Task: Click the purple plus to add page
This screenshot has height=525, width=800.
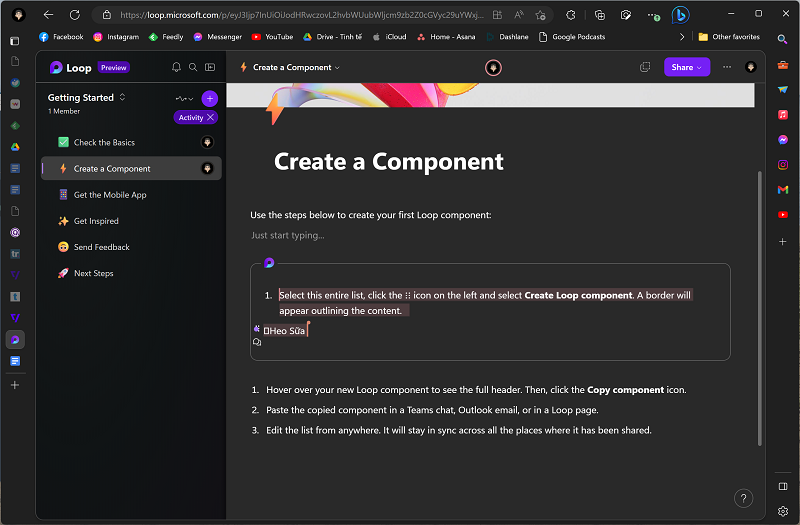Action: click(x=210, y=98)
